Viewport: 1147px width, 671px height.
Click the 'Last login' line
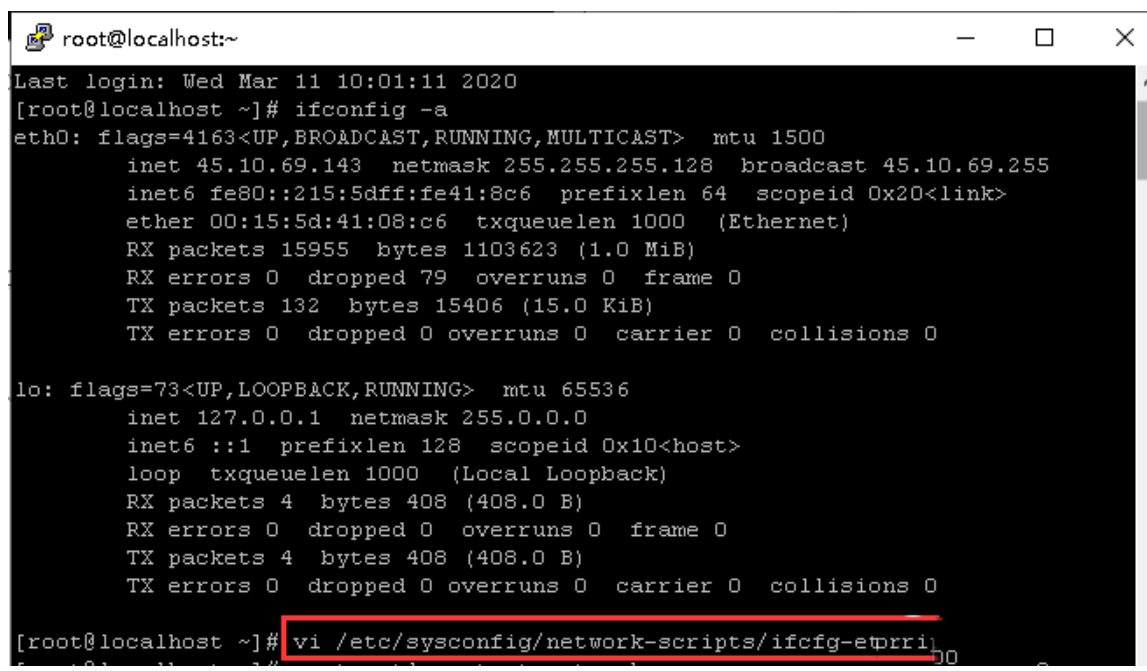pos(266,81)
